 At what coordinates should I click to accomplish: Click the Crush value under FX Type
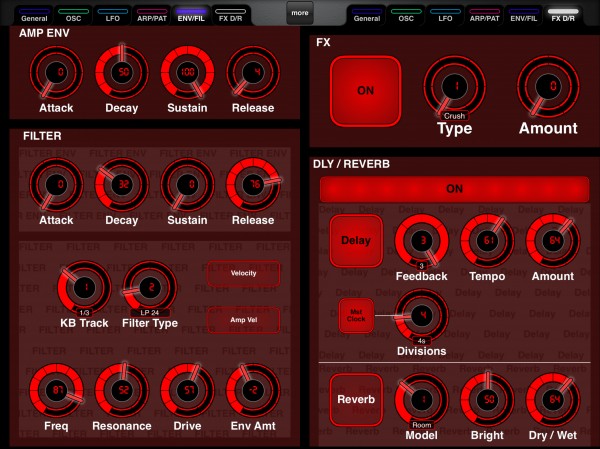(455, 116)
